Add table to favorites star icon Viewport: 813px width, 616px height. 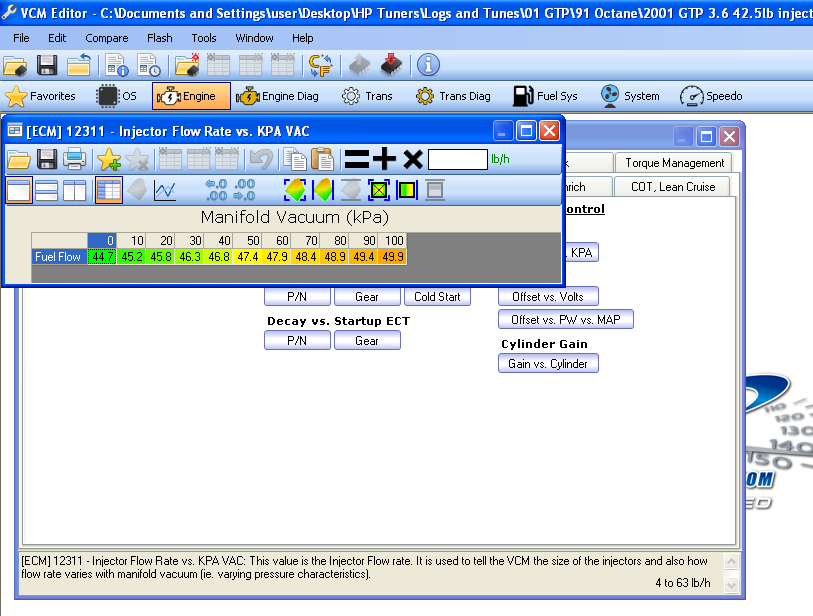click(108, 159)
